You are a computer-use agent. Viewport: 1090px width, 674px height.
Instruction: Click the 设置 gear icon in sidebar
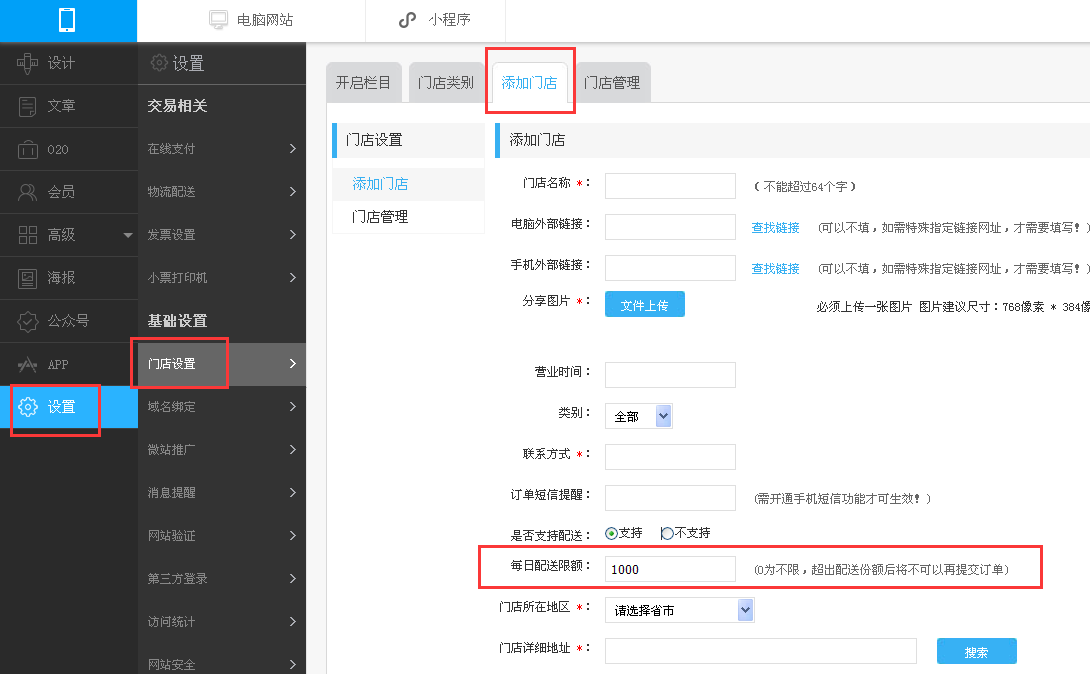coord(28,407)
